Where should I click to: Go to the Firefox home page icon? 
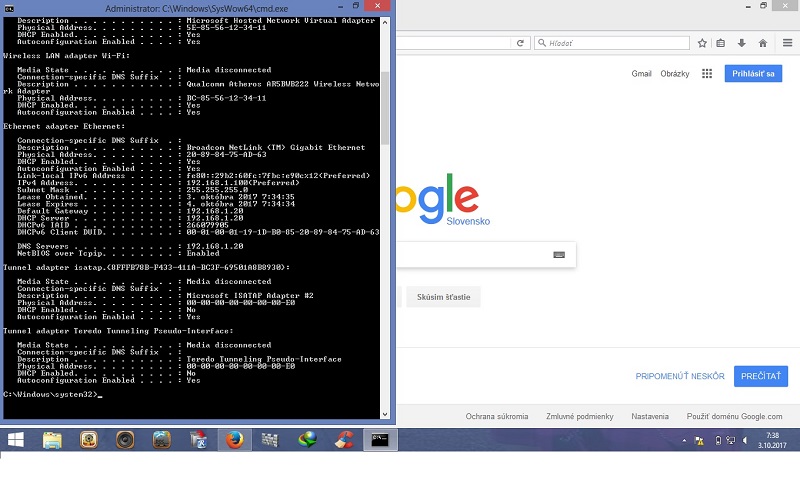(x=763, y=43)
